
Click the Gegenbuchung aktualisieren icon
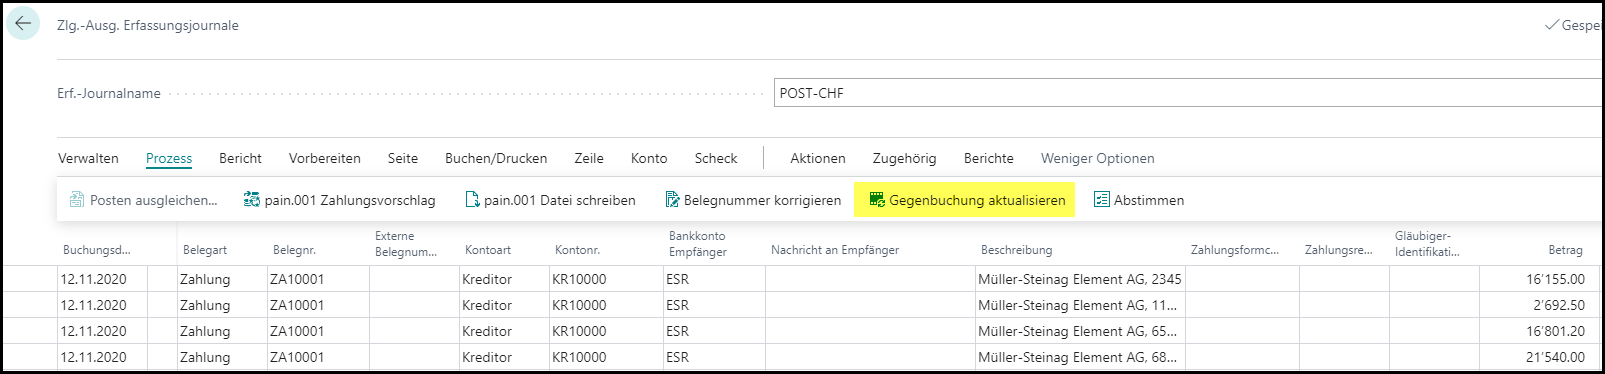tap(877, 200)
